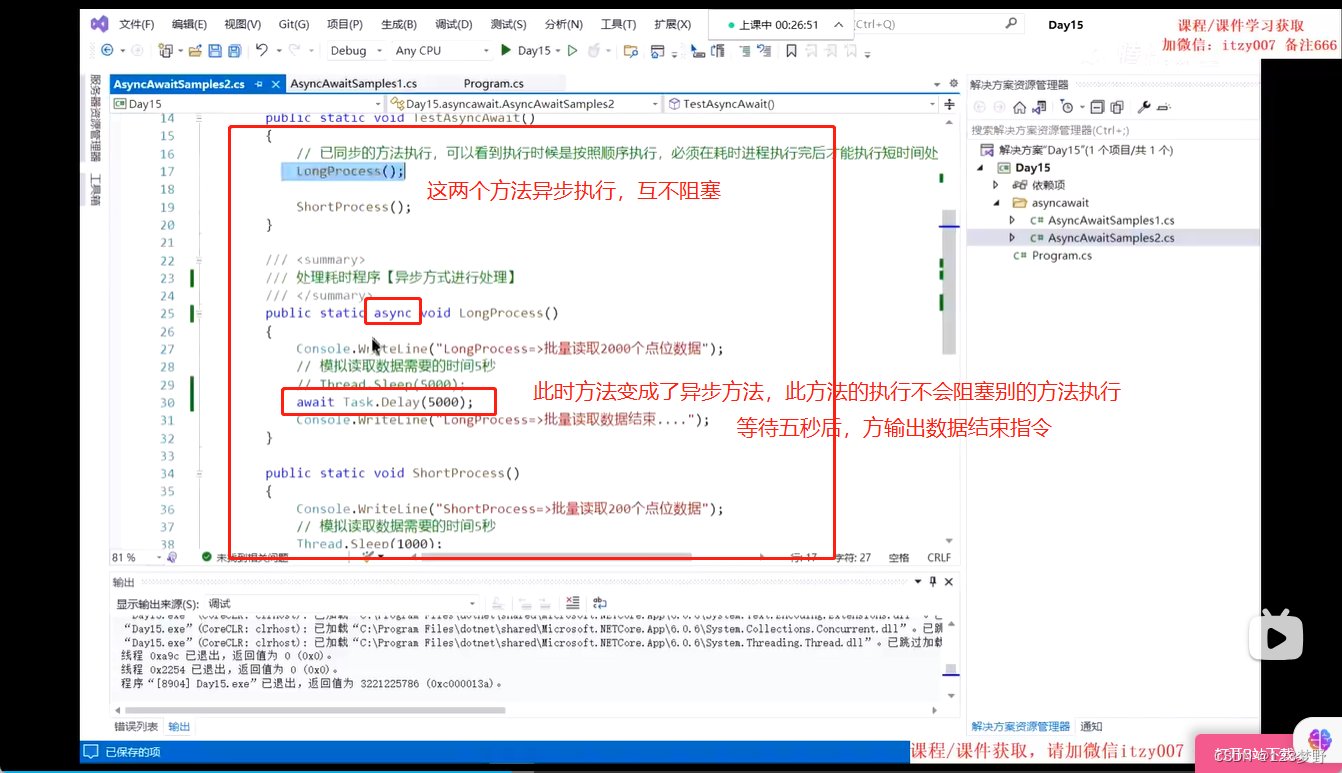Click the new project toolbar icon
The height and width of the screenshot is (773, 1342).
click(x=166, y=50)
